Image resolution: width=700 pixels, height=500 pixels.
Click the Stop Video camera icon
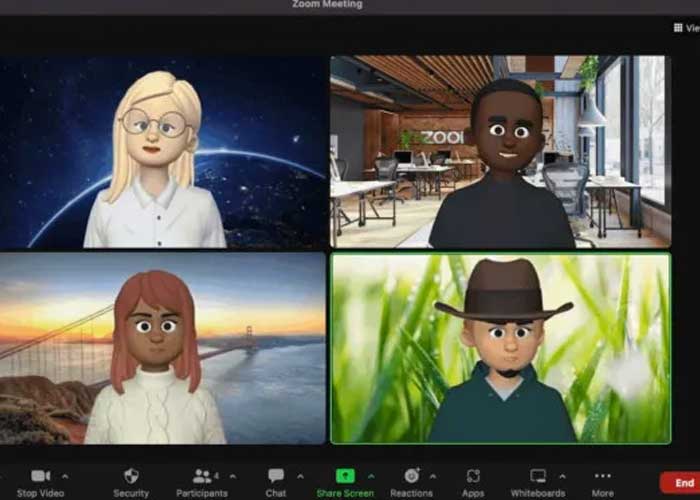click(x=41, y=476)
